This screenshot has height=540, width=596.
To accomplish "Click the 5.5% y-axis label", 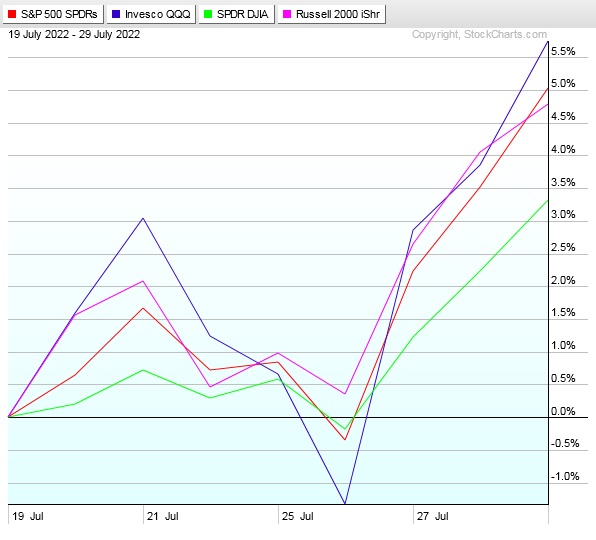I will pyautogui.click(x=563, y=51).
